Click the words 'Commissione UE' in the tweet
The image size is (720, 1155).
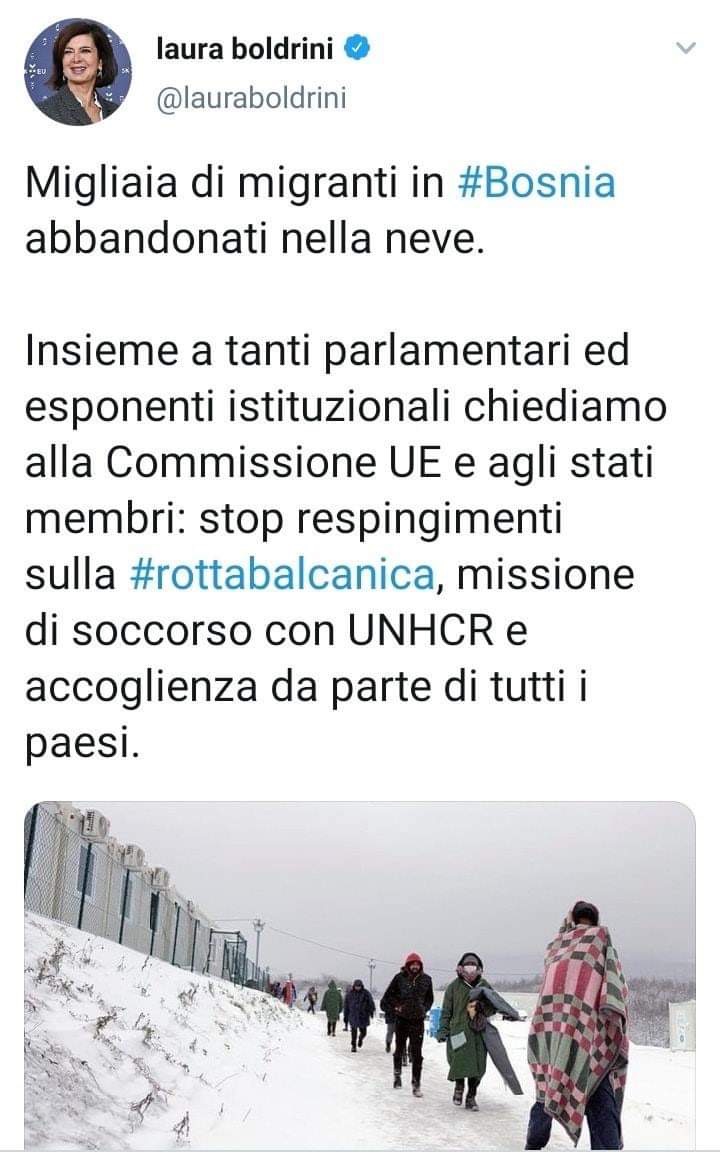(x=273, y=463)
